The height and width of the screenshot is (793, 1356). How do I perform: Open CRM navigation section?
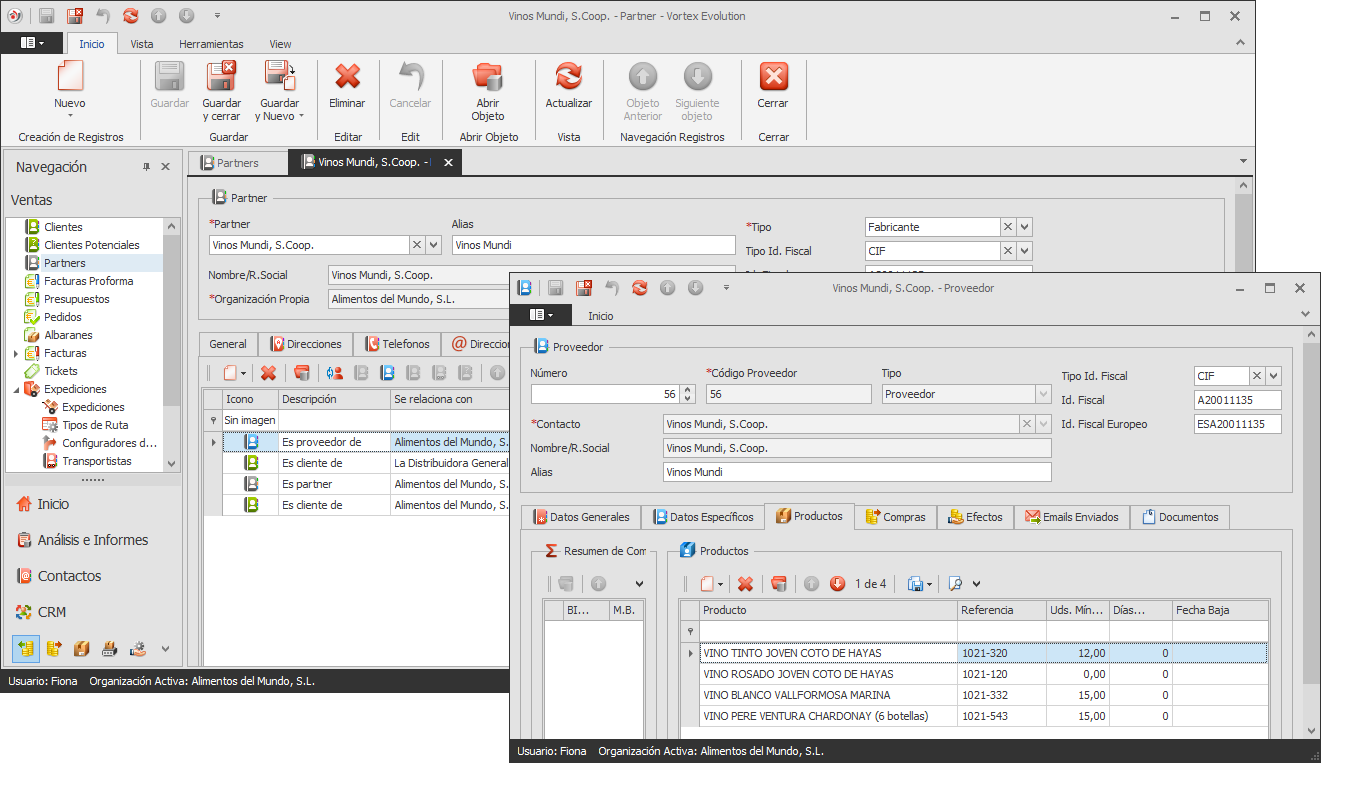(x=92, y=612)
